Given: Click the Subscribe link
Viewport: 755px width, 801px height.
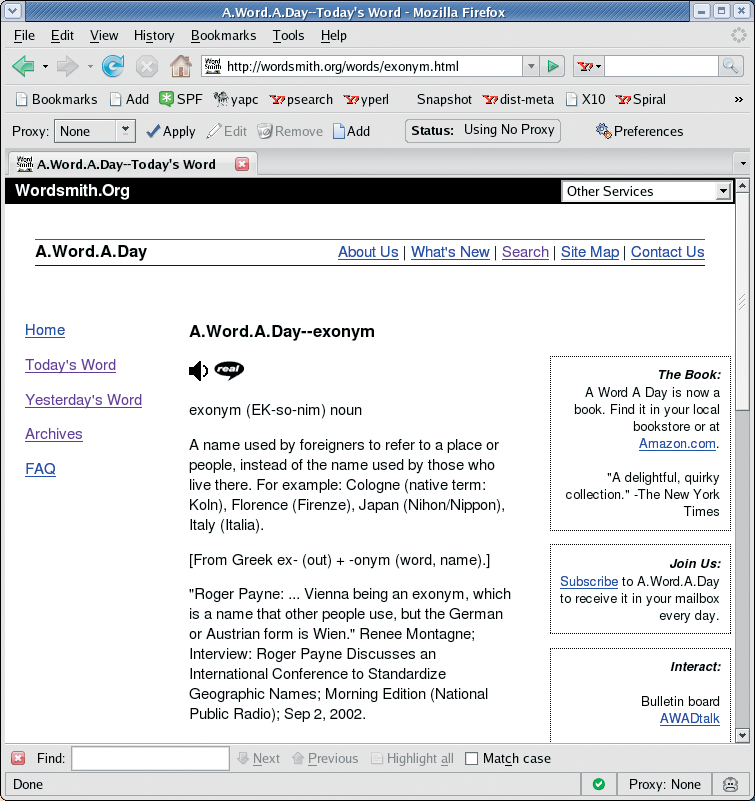Looking at the screenshot, I should point(588,581).
